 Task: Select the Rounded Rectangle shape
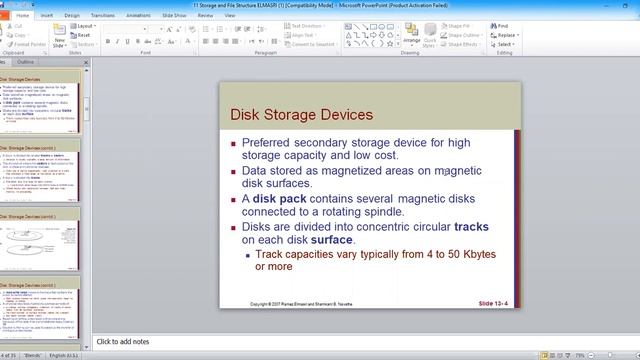click(x=390, y=27)
